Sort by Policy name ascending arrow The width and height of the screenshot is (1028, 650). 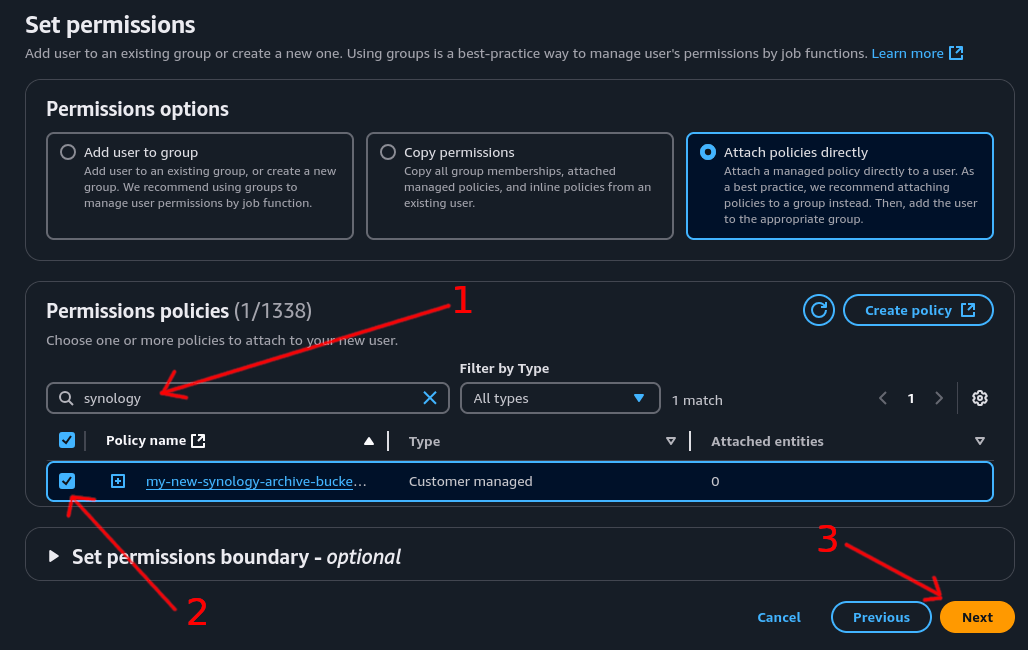click(x=369, y=441)
